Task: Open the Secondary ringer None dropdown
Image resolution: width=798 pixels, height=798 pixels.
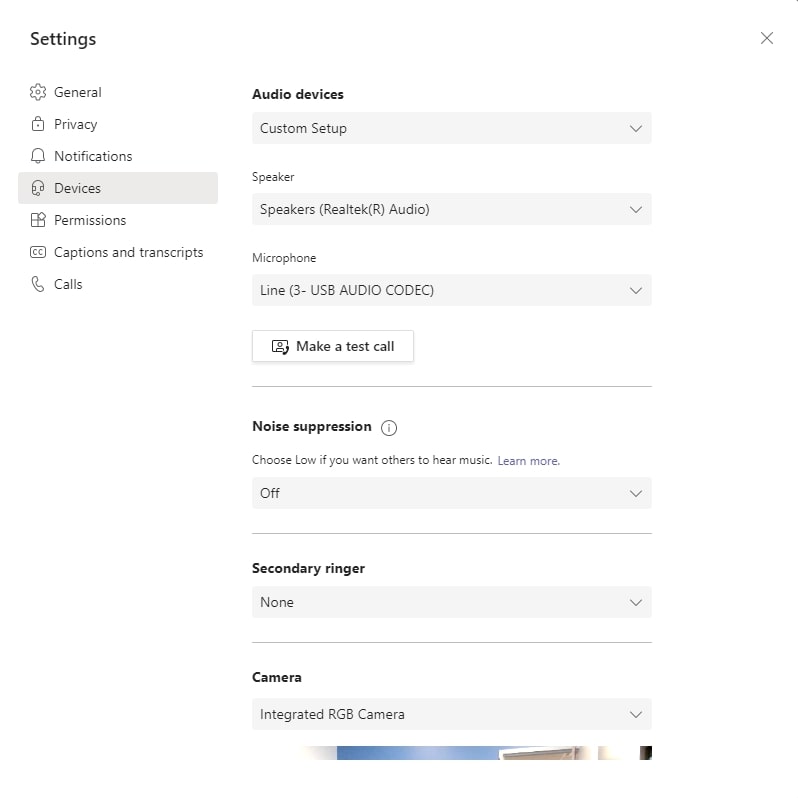Action: [x=451, y=602]
